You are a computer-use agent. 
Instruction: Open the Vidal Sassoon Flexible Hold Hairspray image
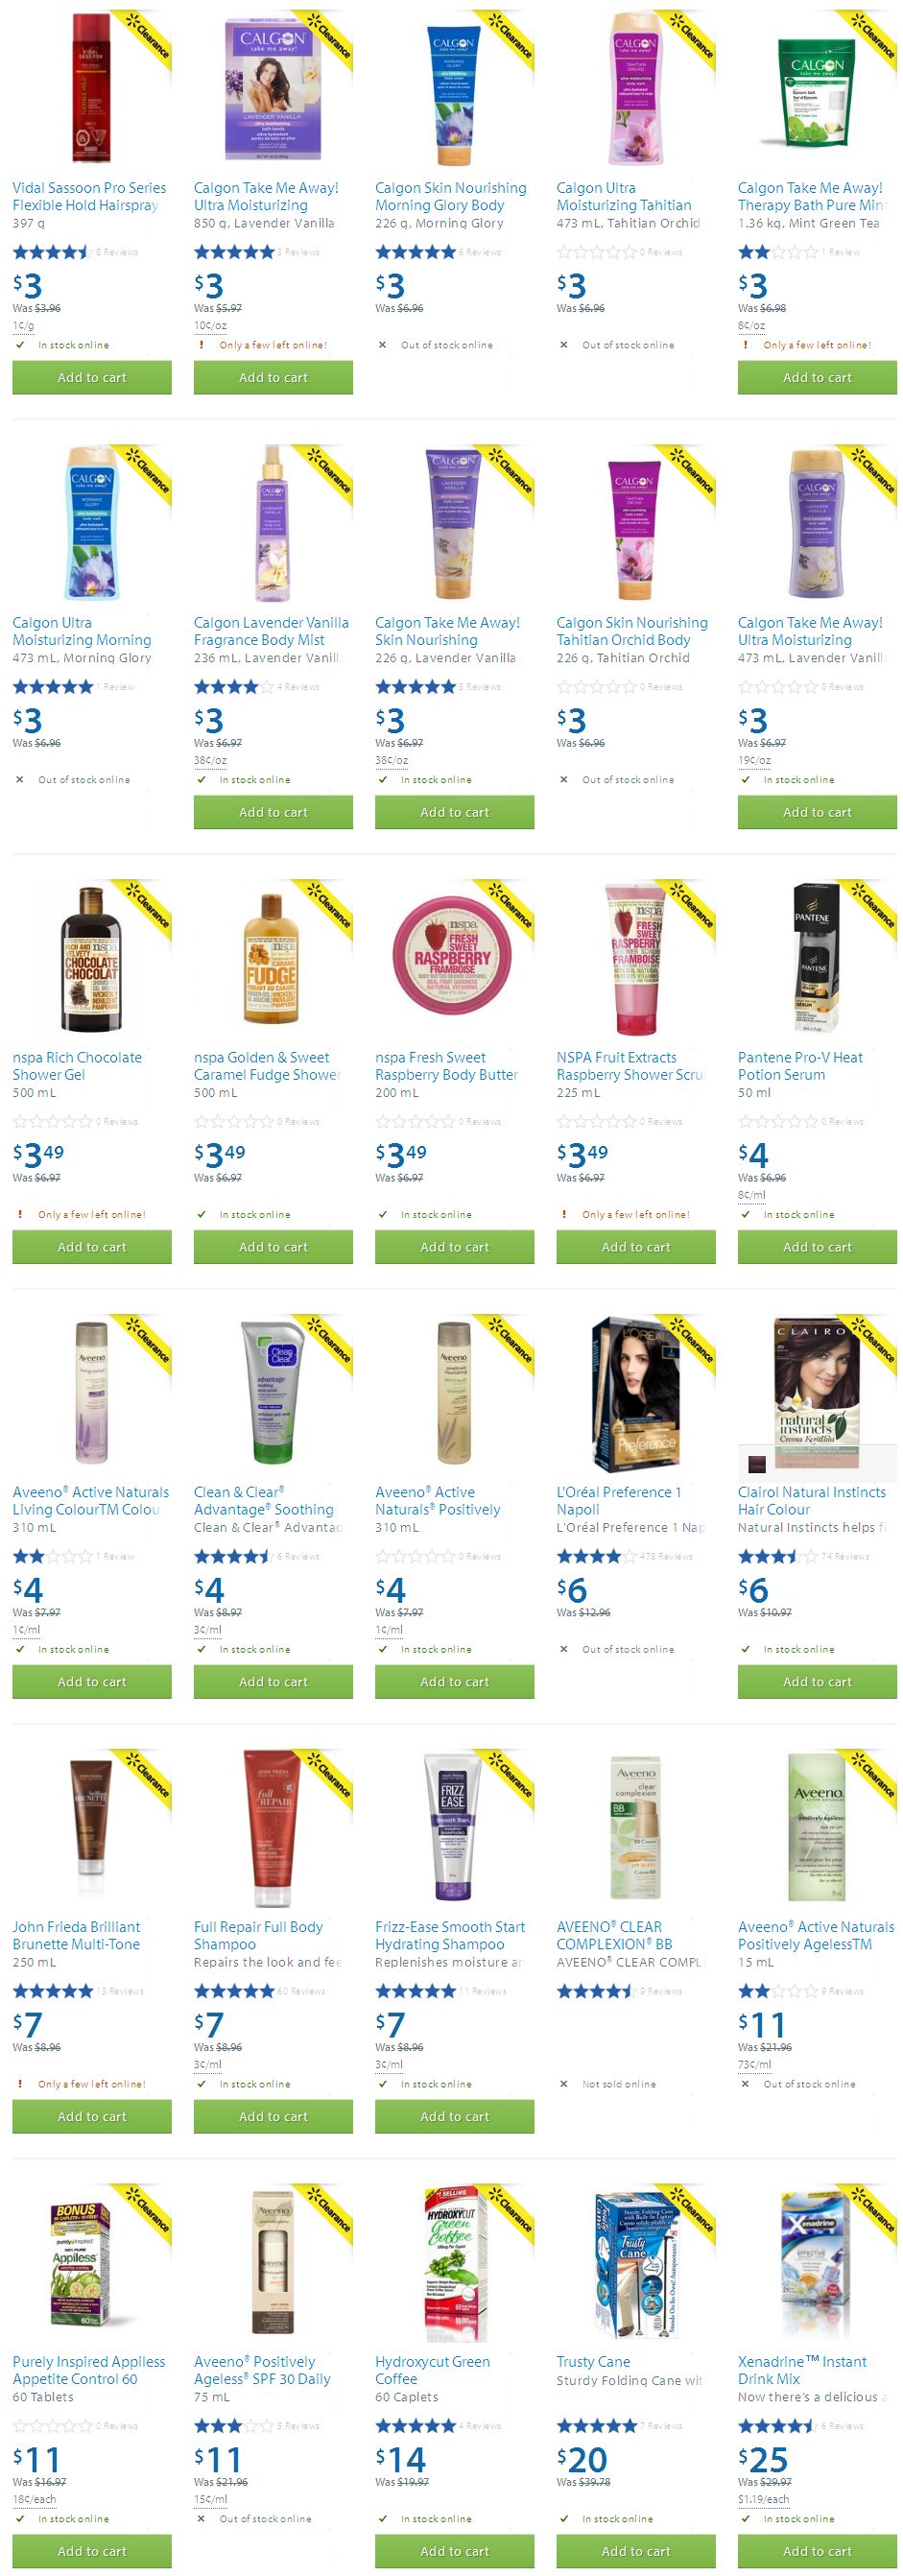tap(91, 88)
